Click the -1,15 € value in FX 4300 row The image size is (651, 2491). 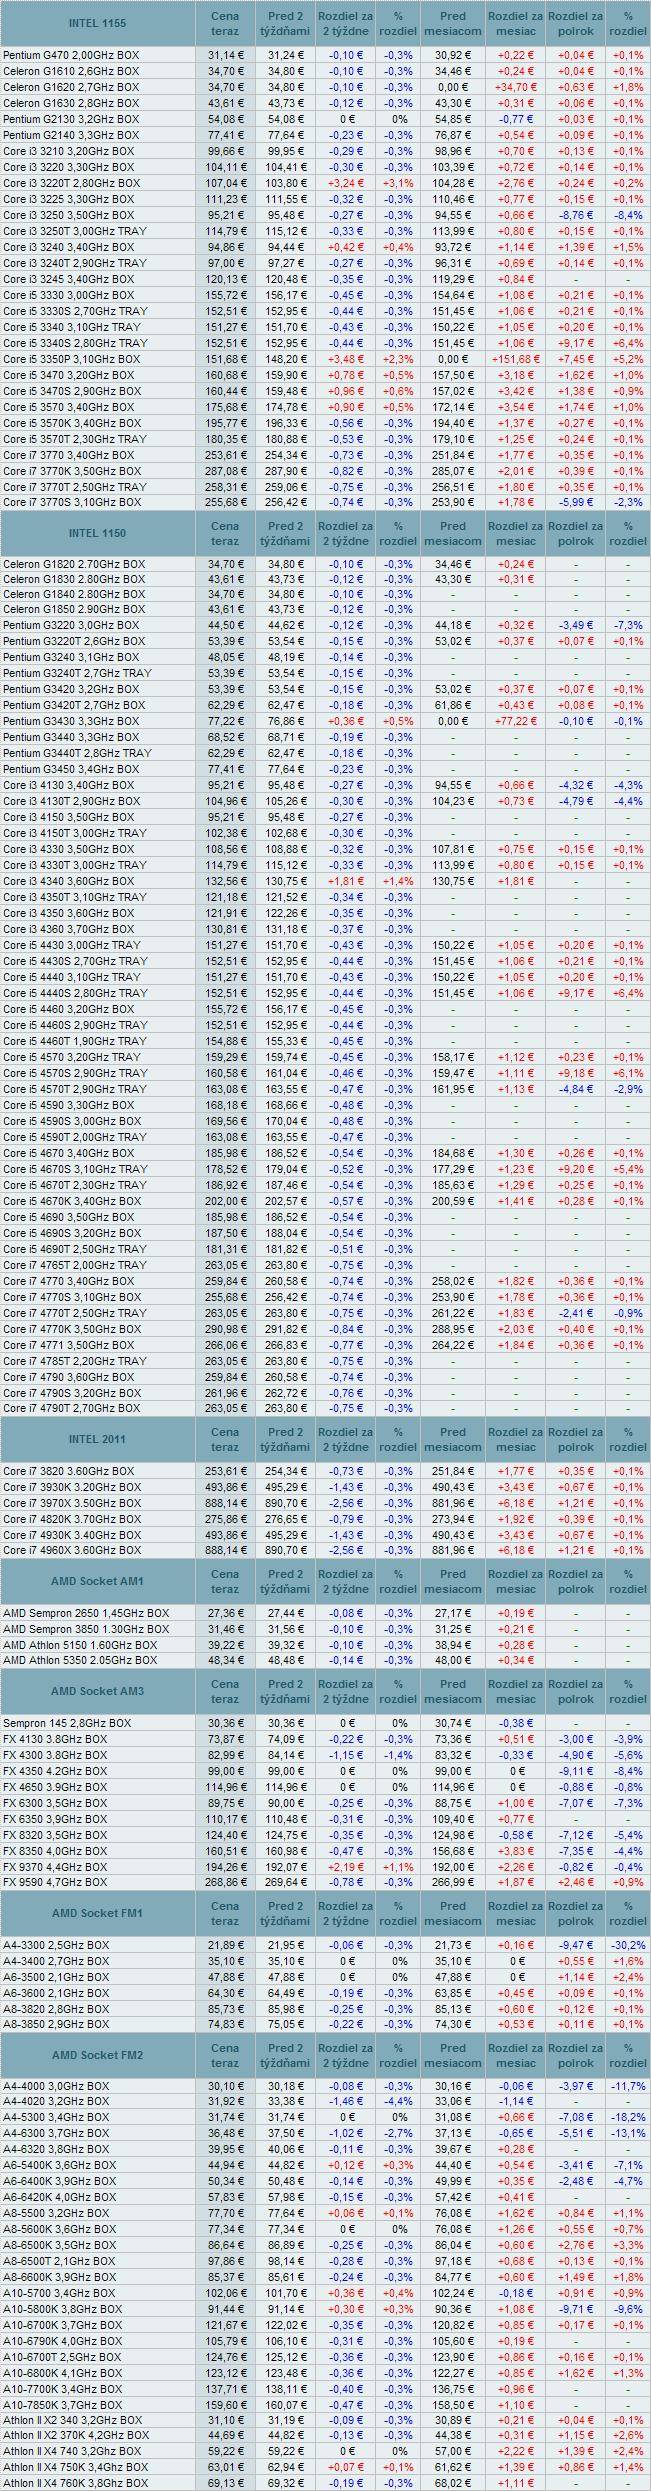(346, 1755)
